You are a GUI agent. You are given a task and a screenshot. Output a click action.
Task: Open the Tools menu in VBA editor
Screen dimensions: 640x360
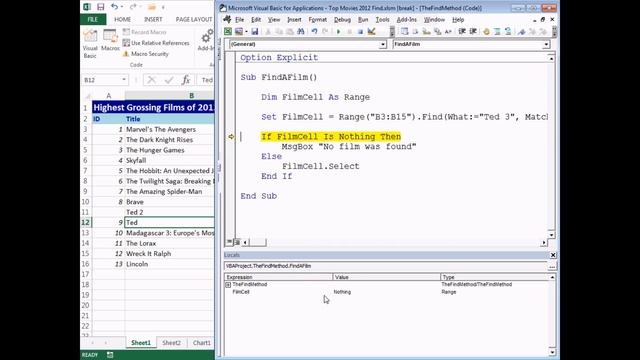382,20
